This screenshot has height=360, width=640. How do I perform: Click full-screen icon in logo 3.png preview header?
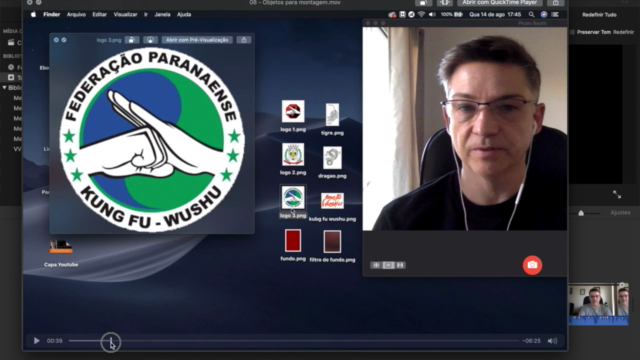[x=64, y=40]
